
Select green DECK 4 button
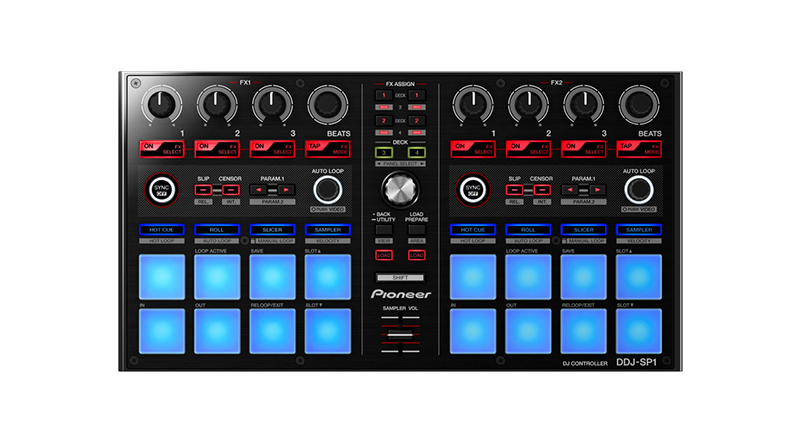pyautogui.click(x=417, y=152)
